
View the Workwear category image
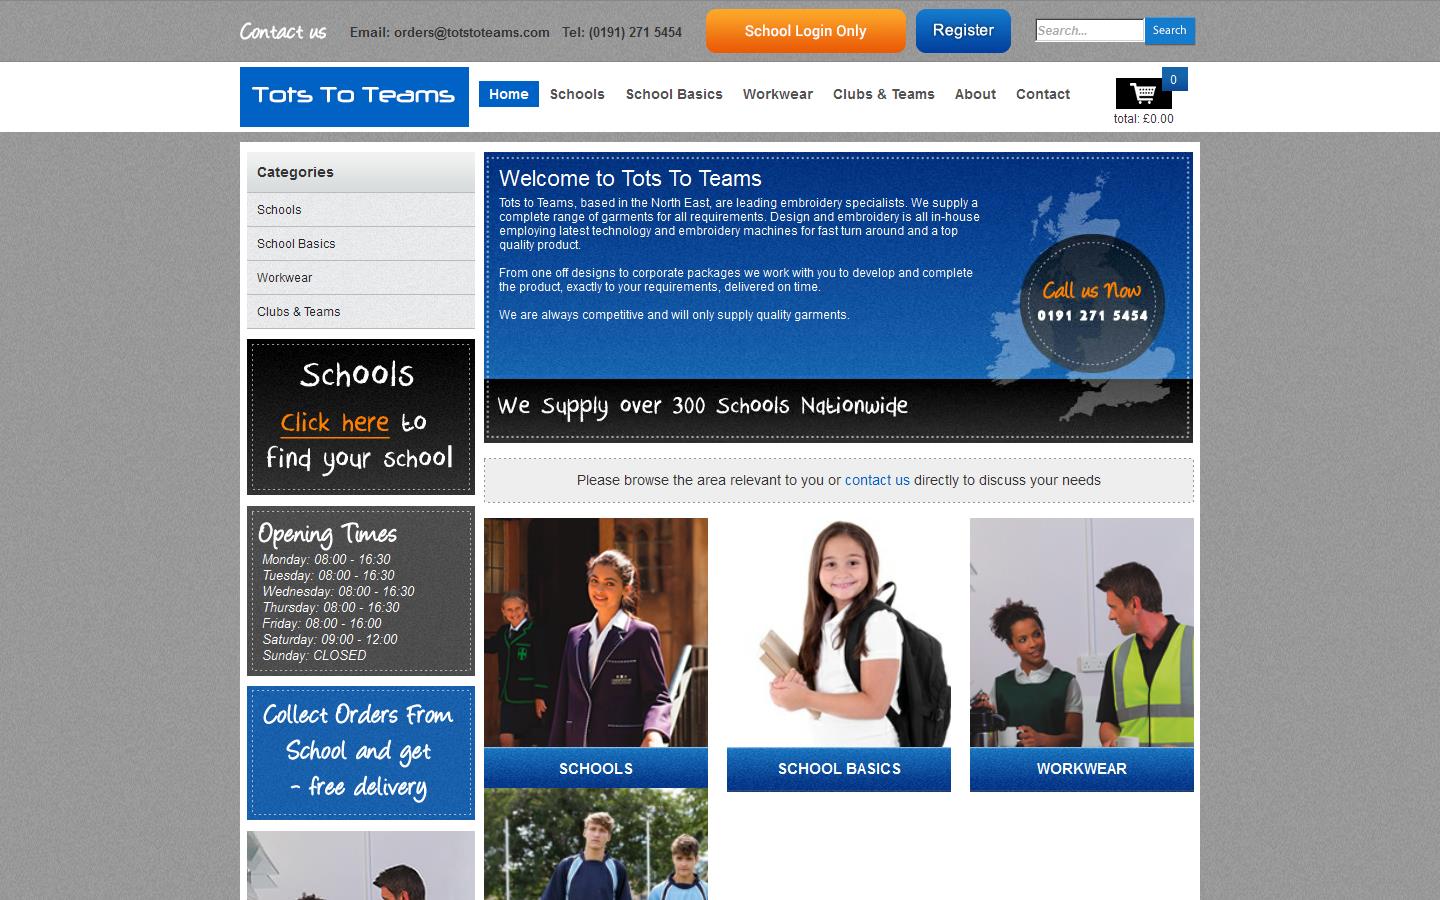click(x=1081, y=630)
